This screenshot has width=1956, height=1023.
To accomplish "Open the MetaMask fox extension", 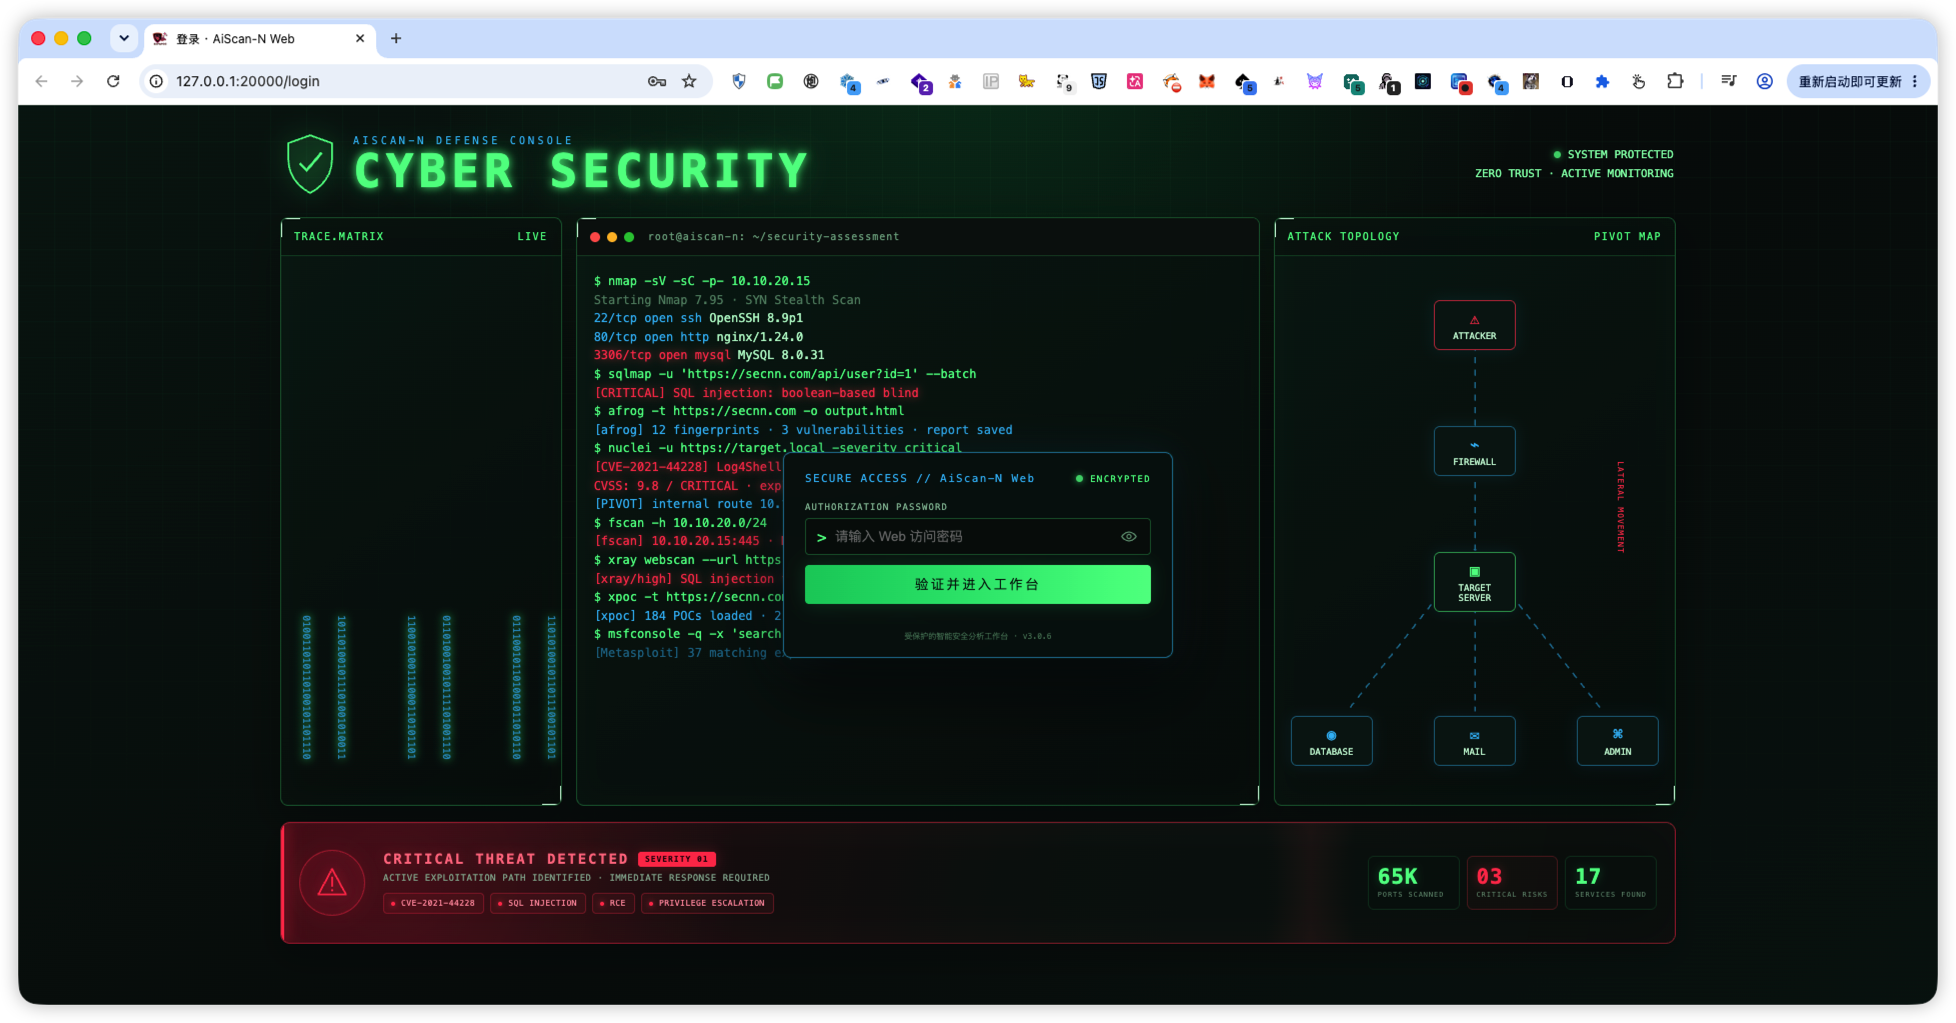I will coord(1206,81).
